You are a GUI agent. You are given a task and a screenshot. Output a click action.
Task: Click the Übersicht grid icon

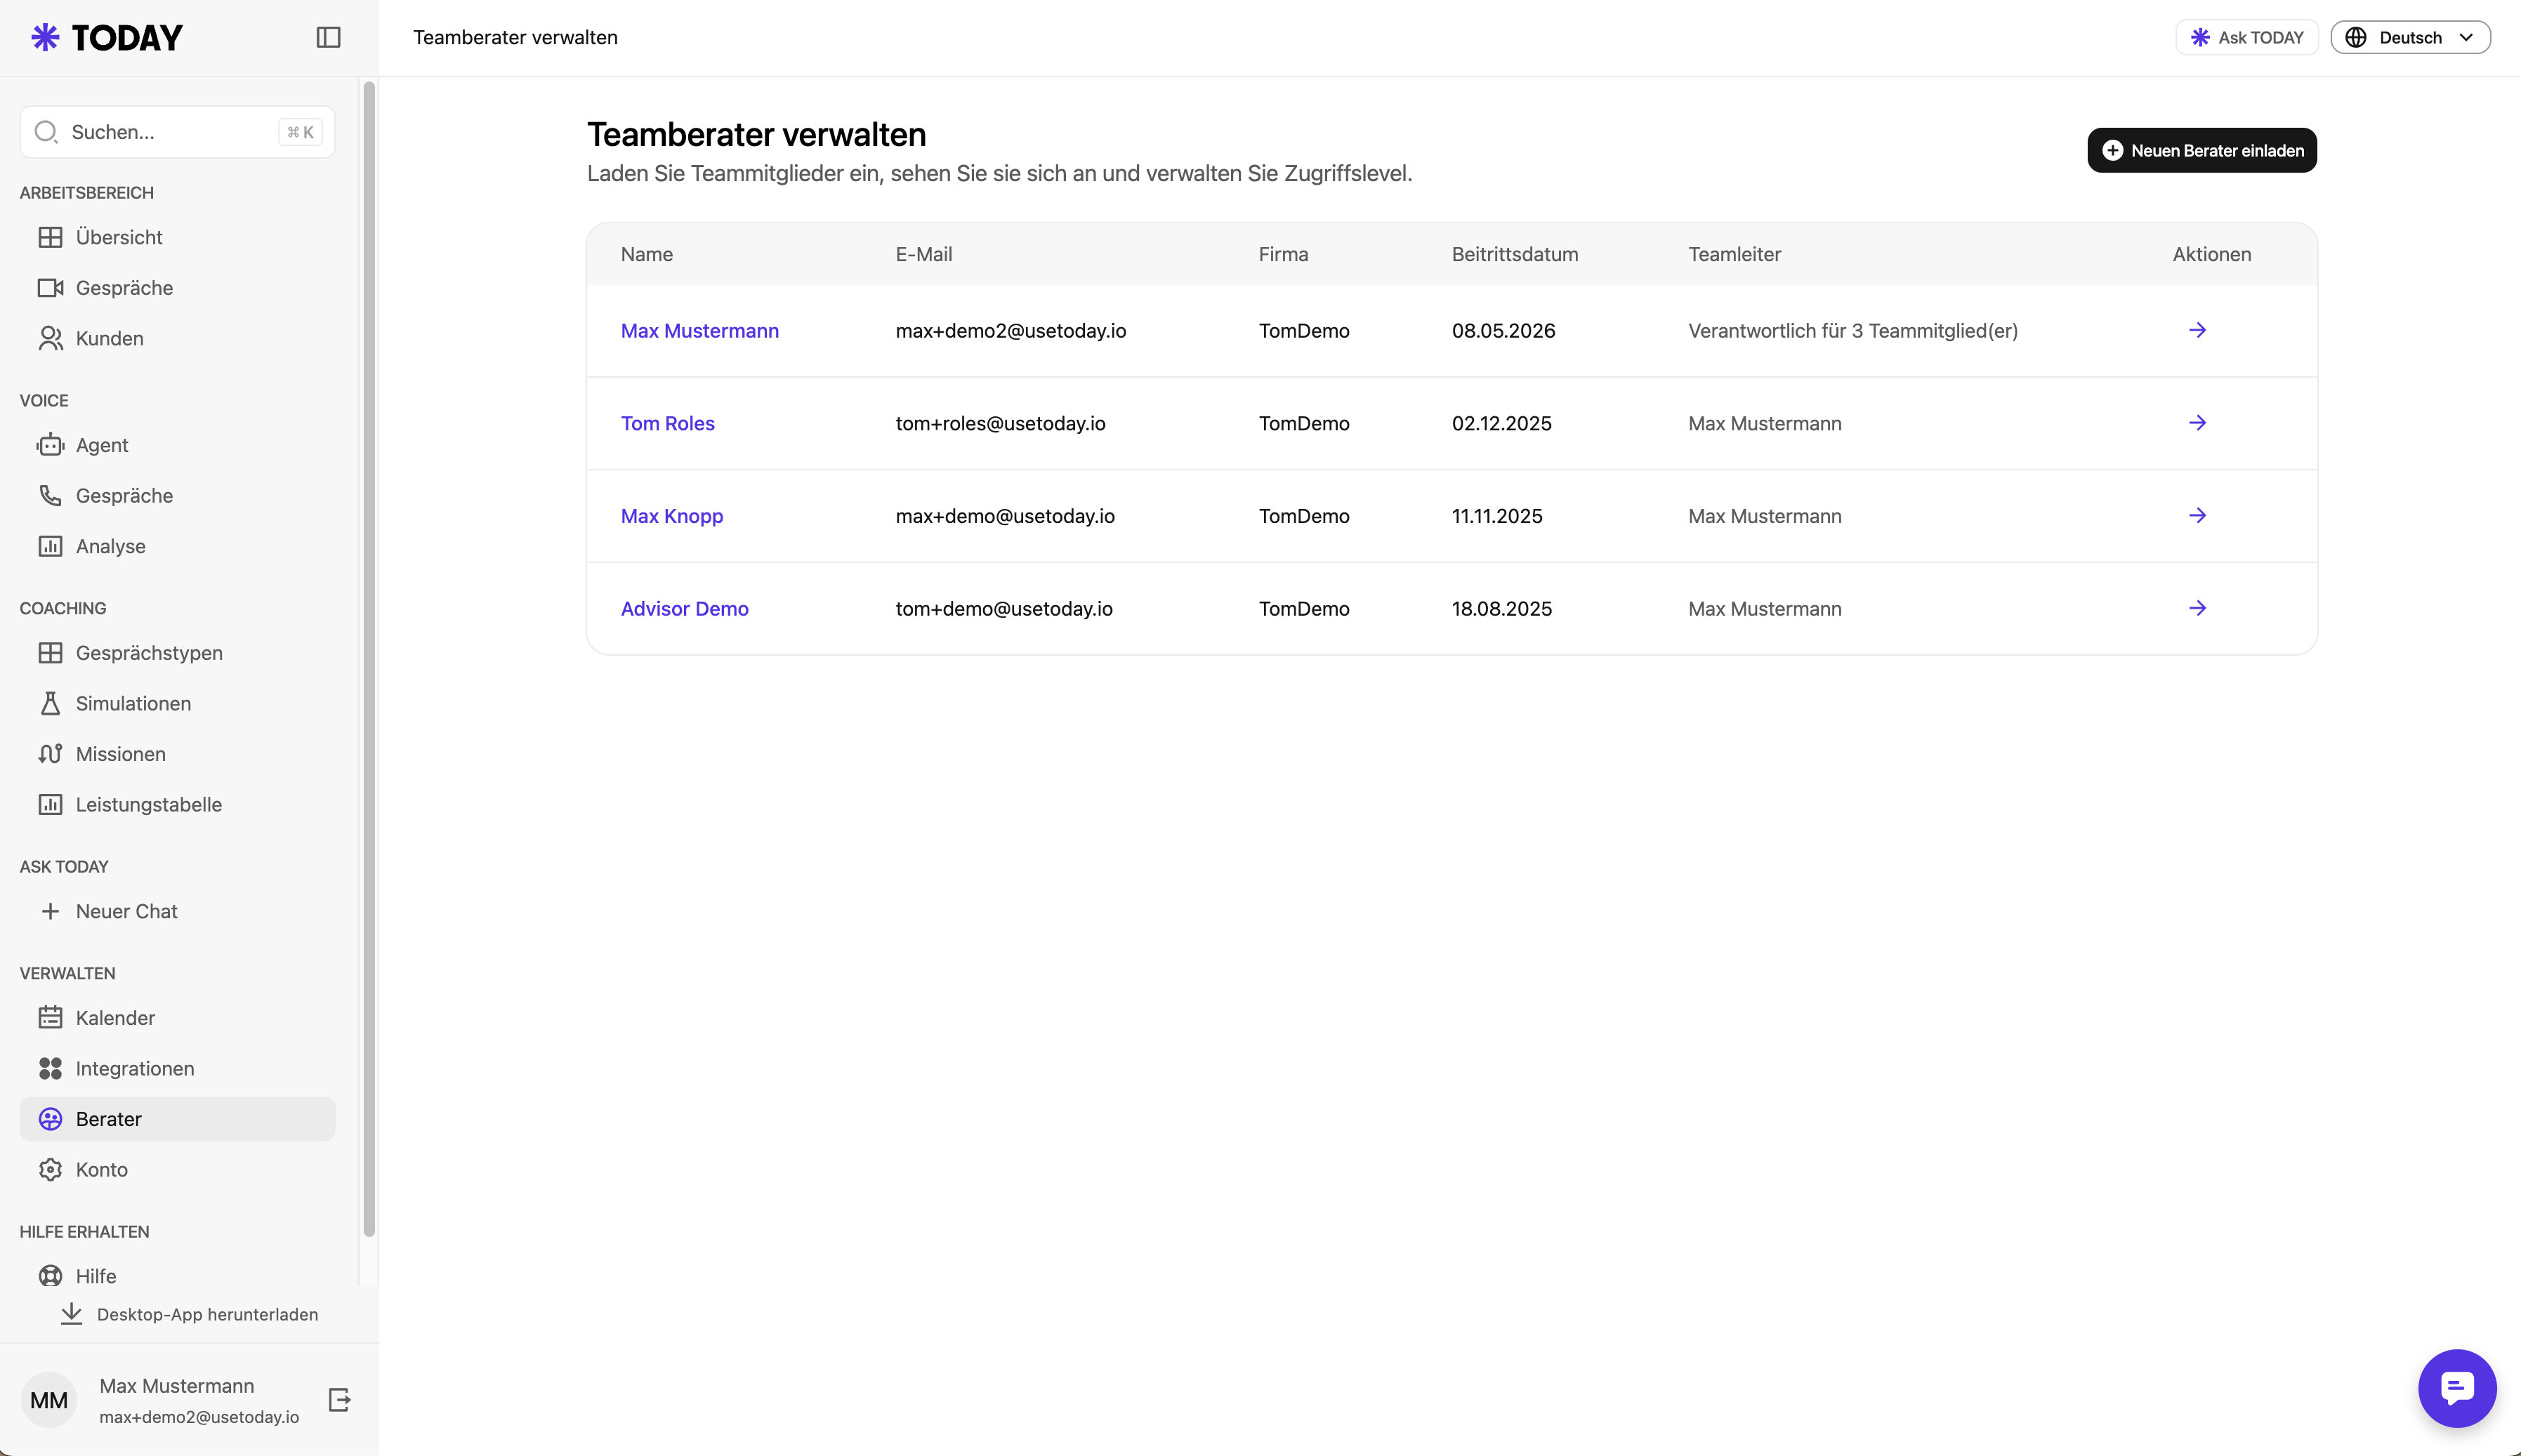tap(50, 237)
